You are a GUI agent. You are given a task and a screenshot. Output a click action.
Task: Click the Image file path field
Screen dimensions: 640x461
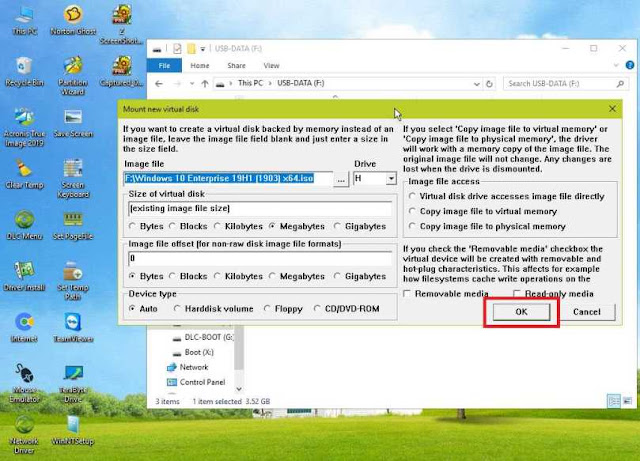(228, 179)
